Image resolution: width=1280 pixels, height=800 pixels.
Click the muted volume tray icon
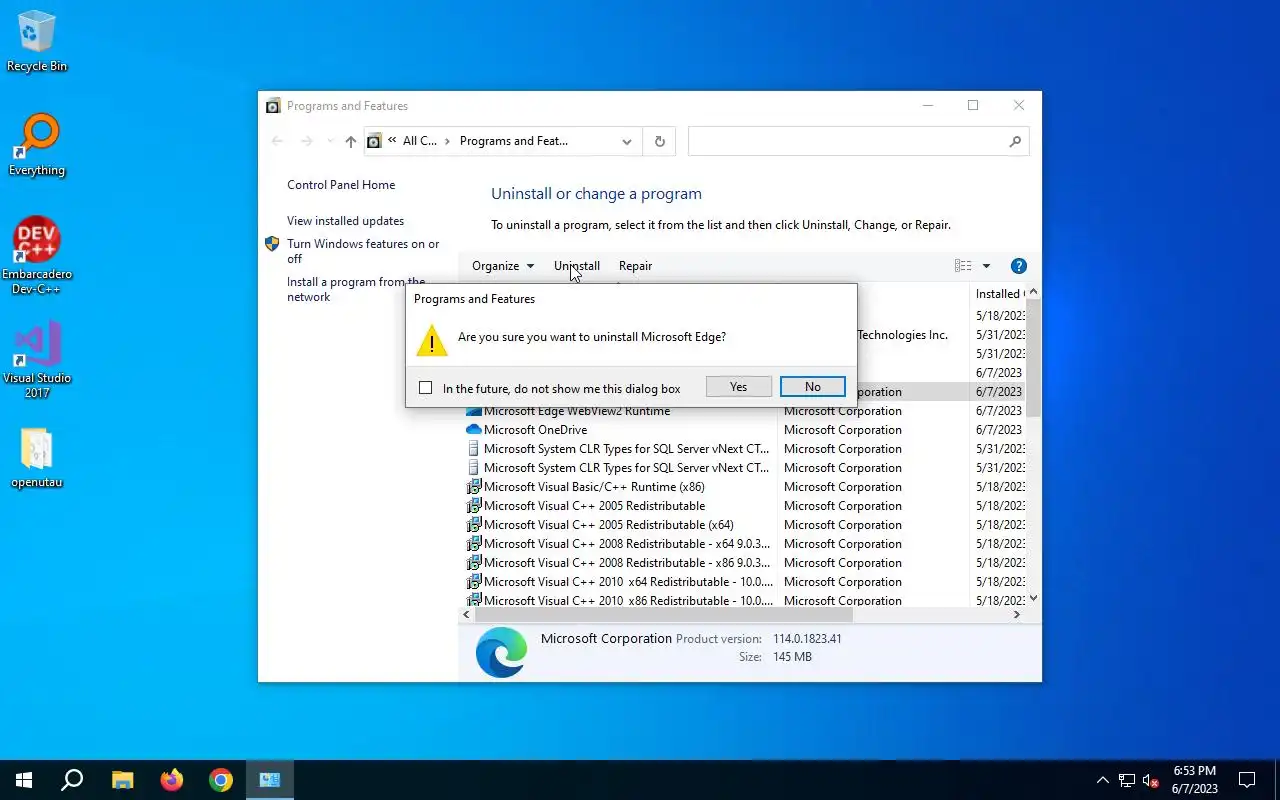point(1151,780)
